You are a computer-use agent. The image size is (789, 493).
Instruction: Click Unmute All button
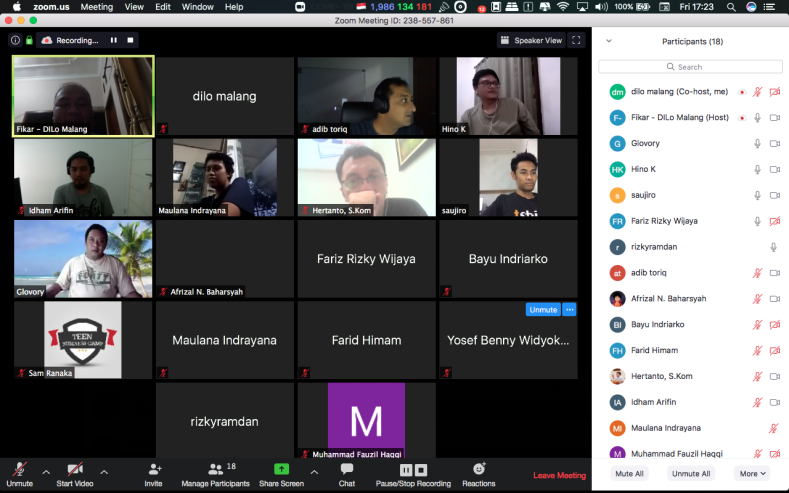click(x=691, y=473)
